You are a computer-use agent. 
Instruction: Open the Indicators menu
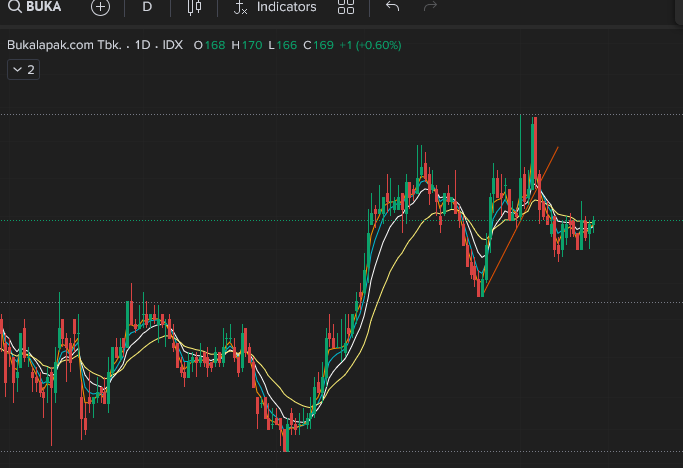coord(276,7)
